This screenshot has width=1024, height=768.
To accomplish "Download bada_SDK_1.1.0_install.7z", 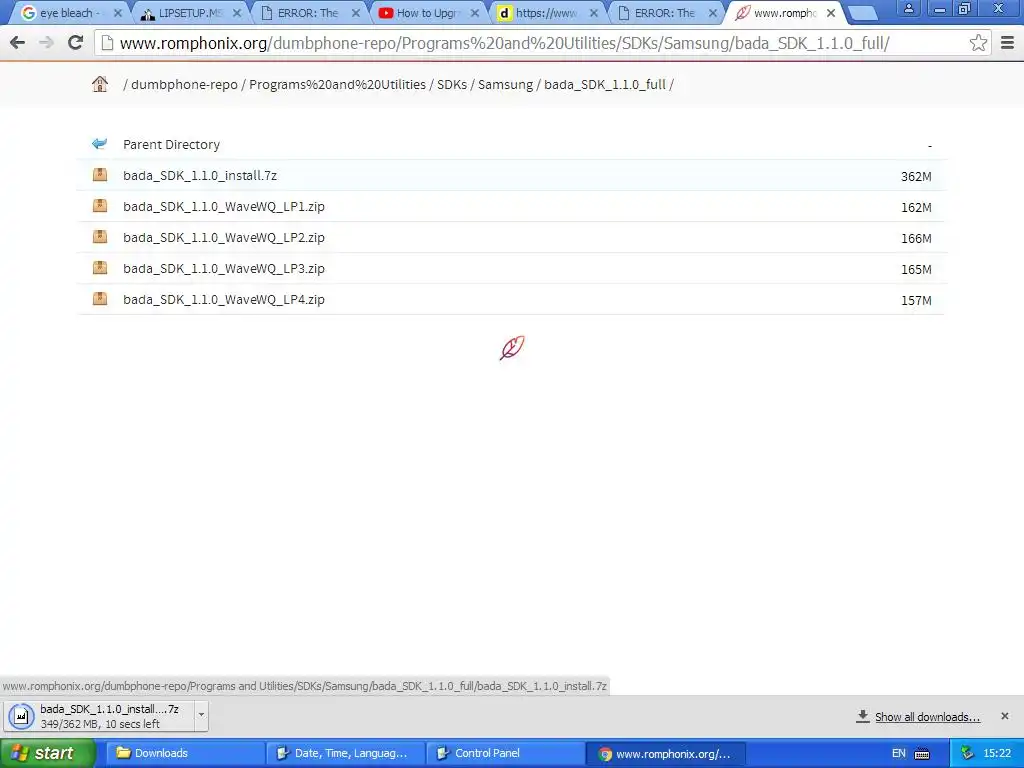I will click(x=200, y=175).
